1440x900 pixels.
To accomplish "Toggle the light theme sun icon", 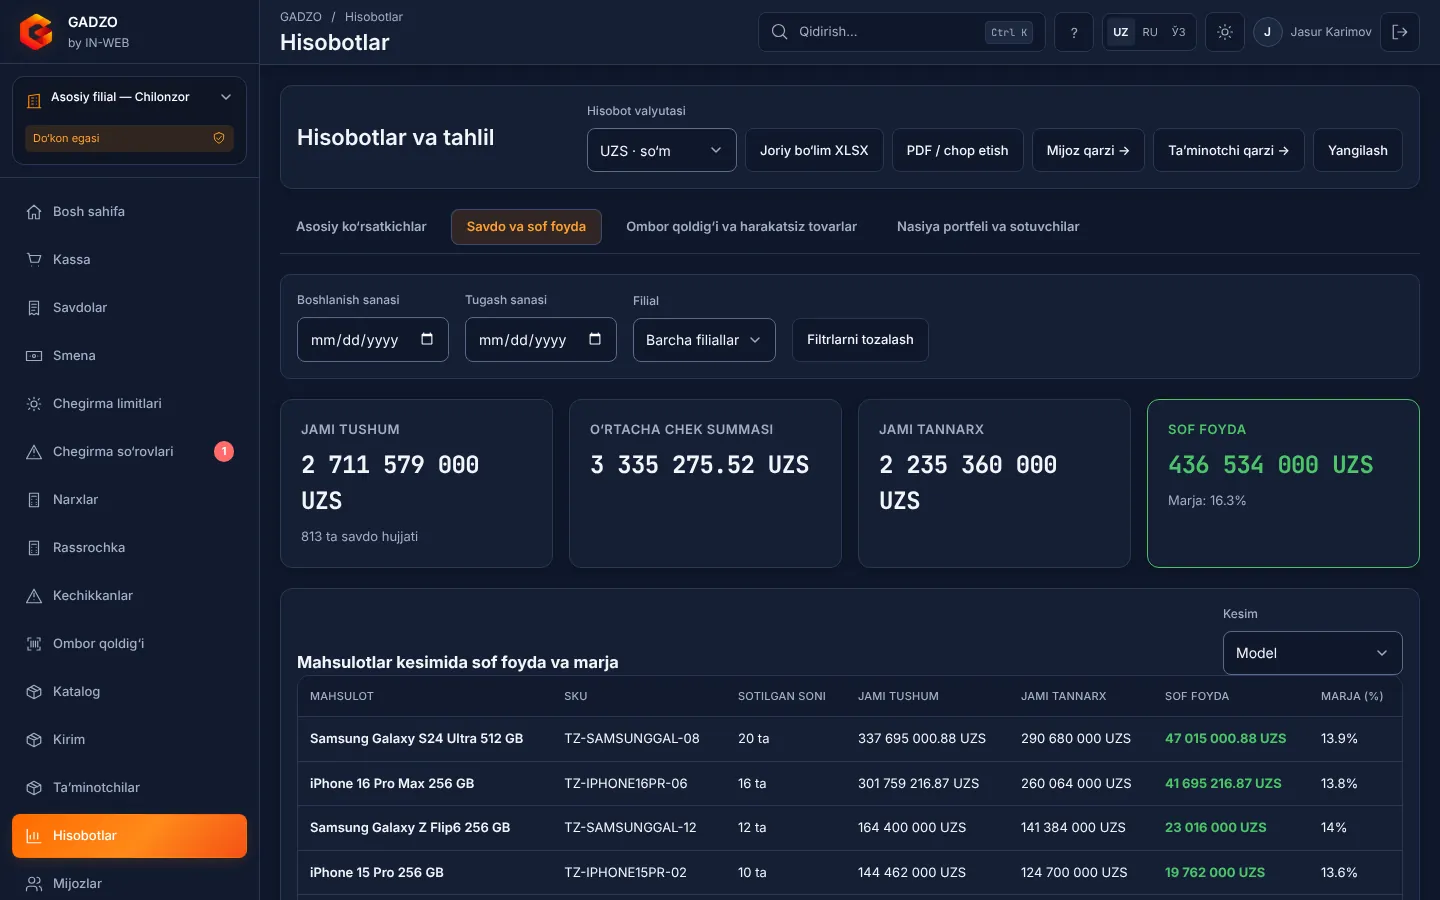I will (1225, 32).
